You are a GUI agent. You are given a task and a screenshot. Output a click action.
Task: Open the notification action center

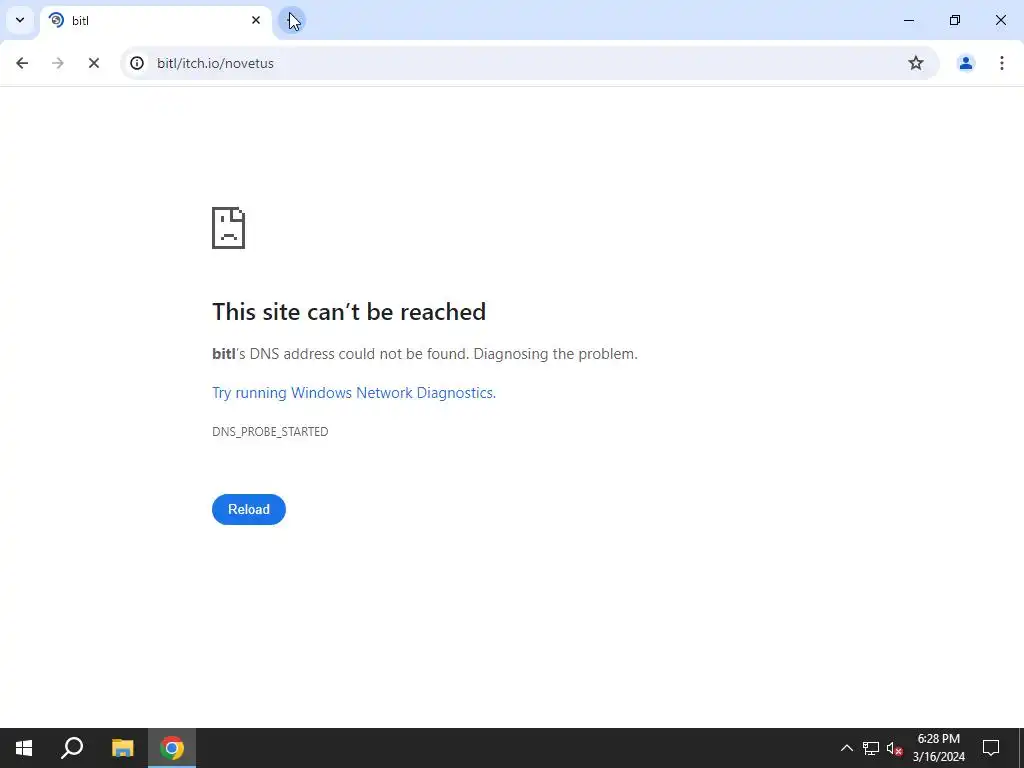click(991, 748)
